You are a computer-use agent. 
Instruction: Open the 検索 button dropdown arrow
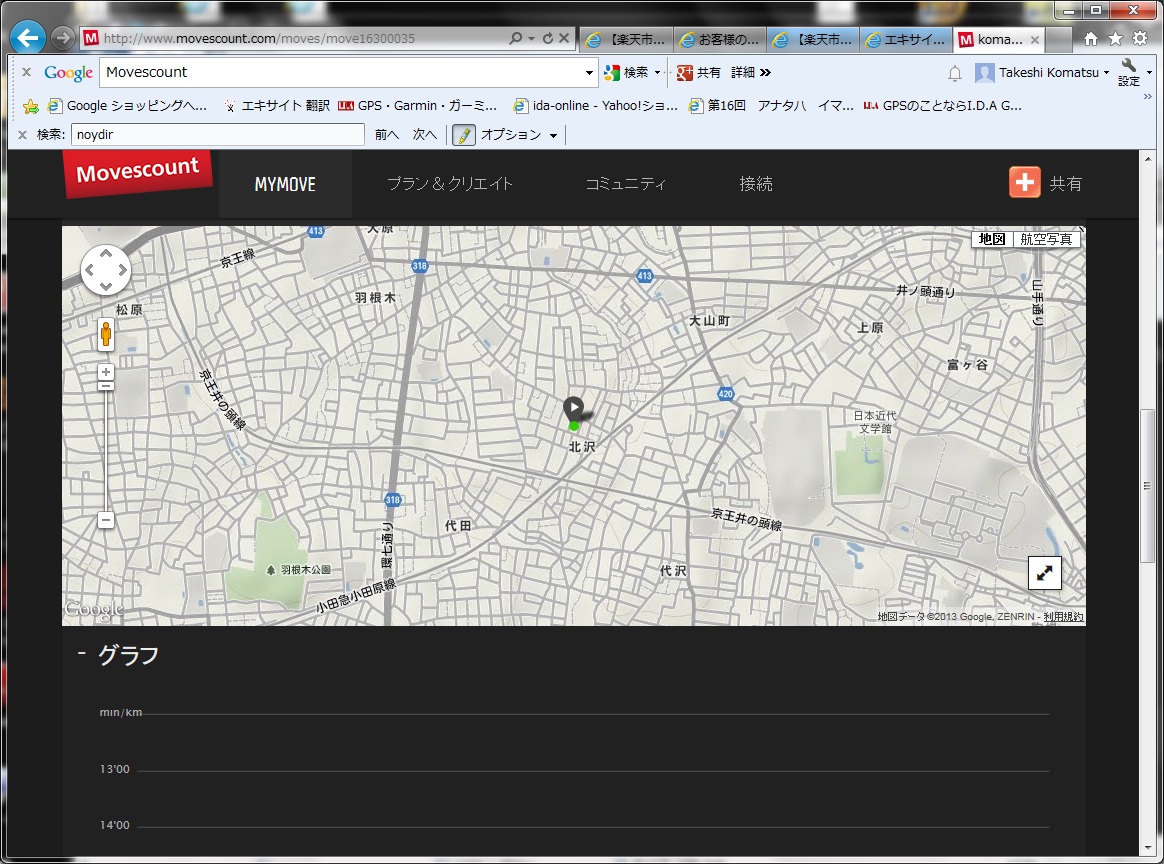point(657,73)
